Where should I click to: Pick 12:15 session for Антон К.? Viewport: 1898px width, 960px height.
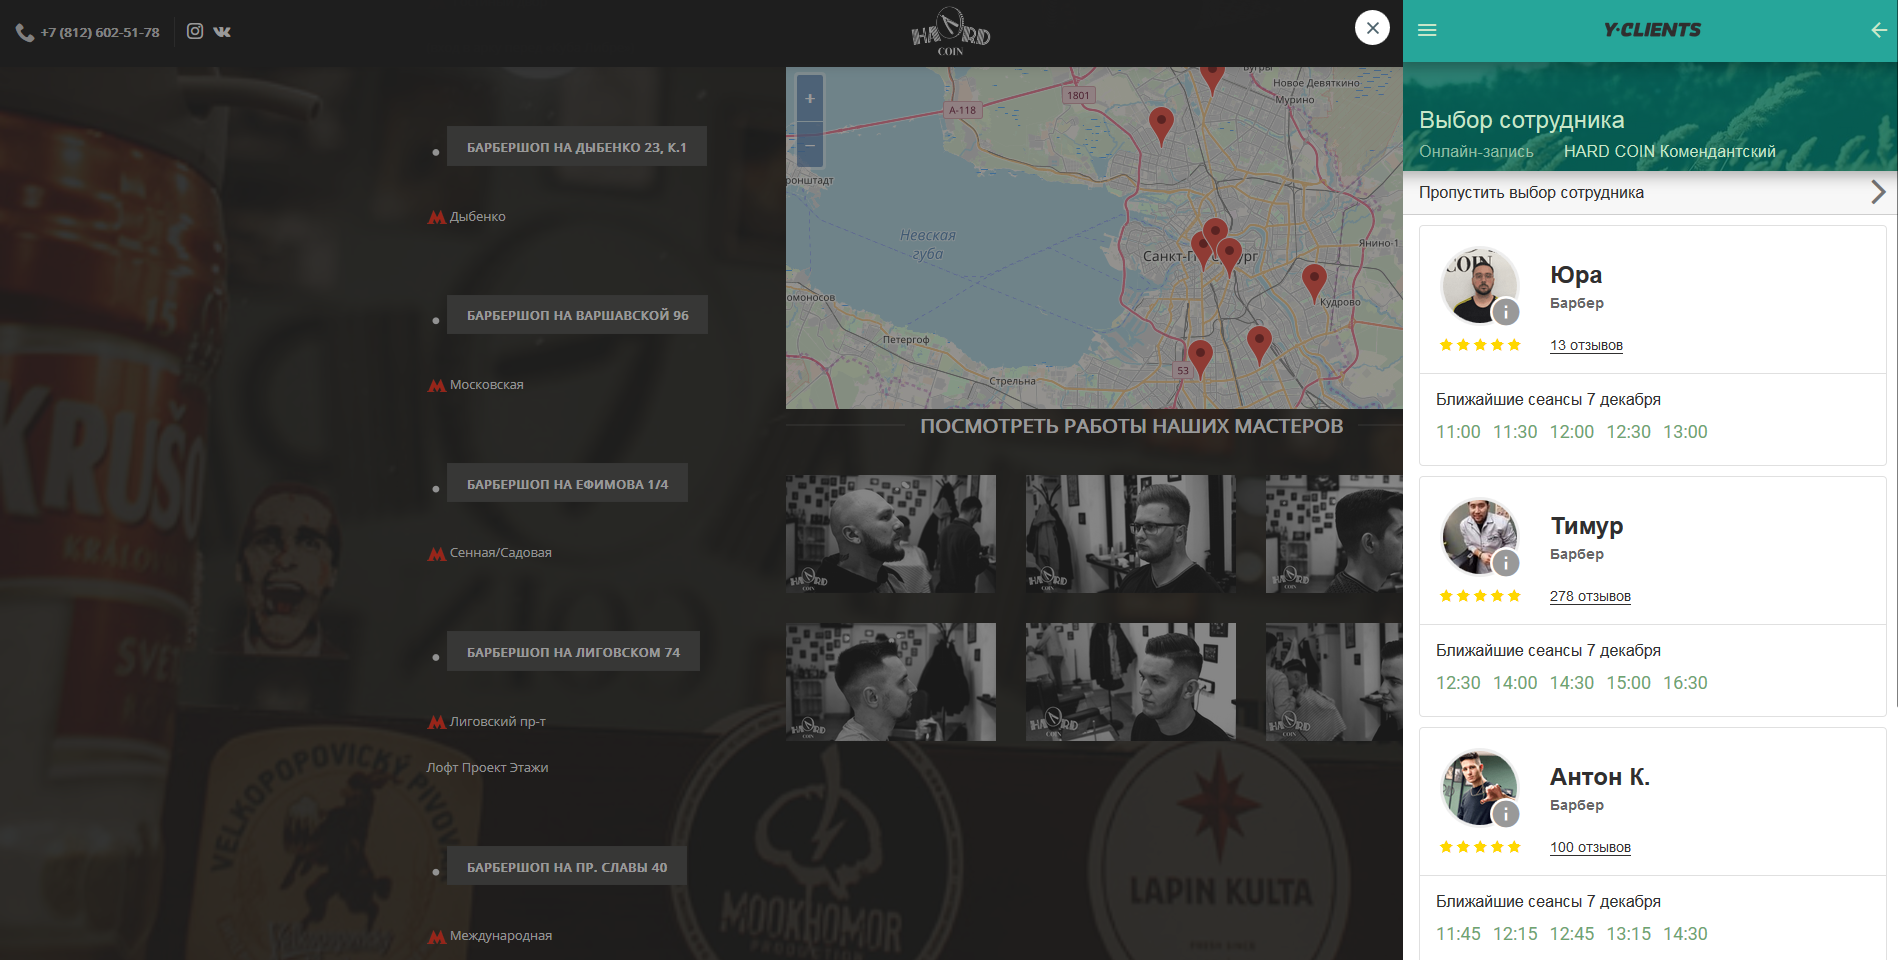1515,934
